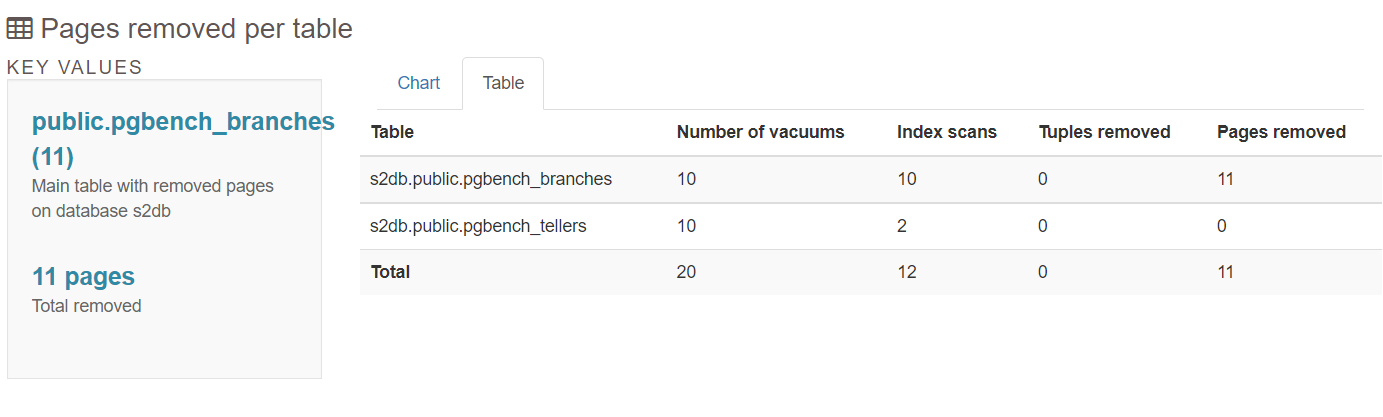
Task: Click total number of vacuums value 20
Action: pyautogui.click(x=686, y=272)
